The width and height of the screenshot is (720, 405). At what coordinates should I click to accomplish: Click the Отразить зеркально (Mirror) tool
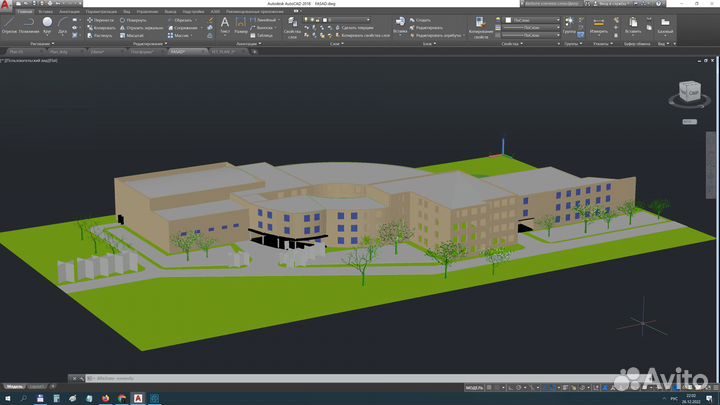(x=141, y=28)
